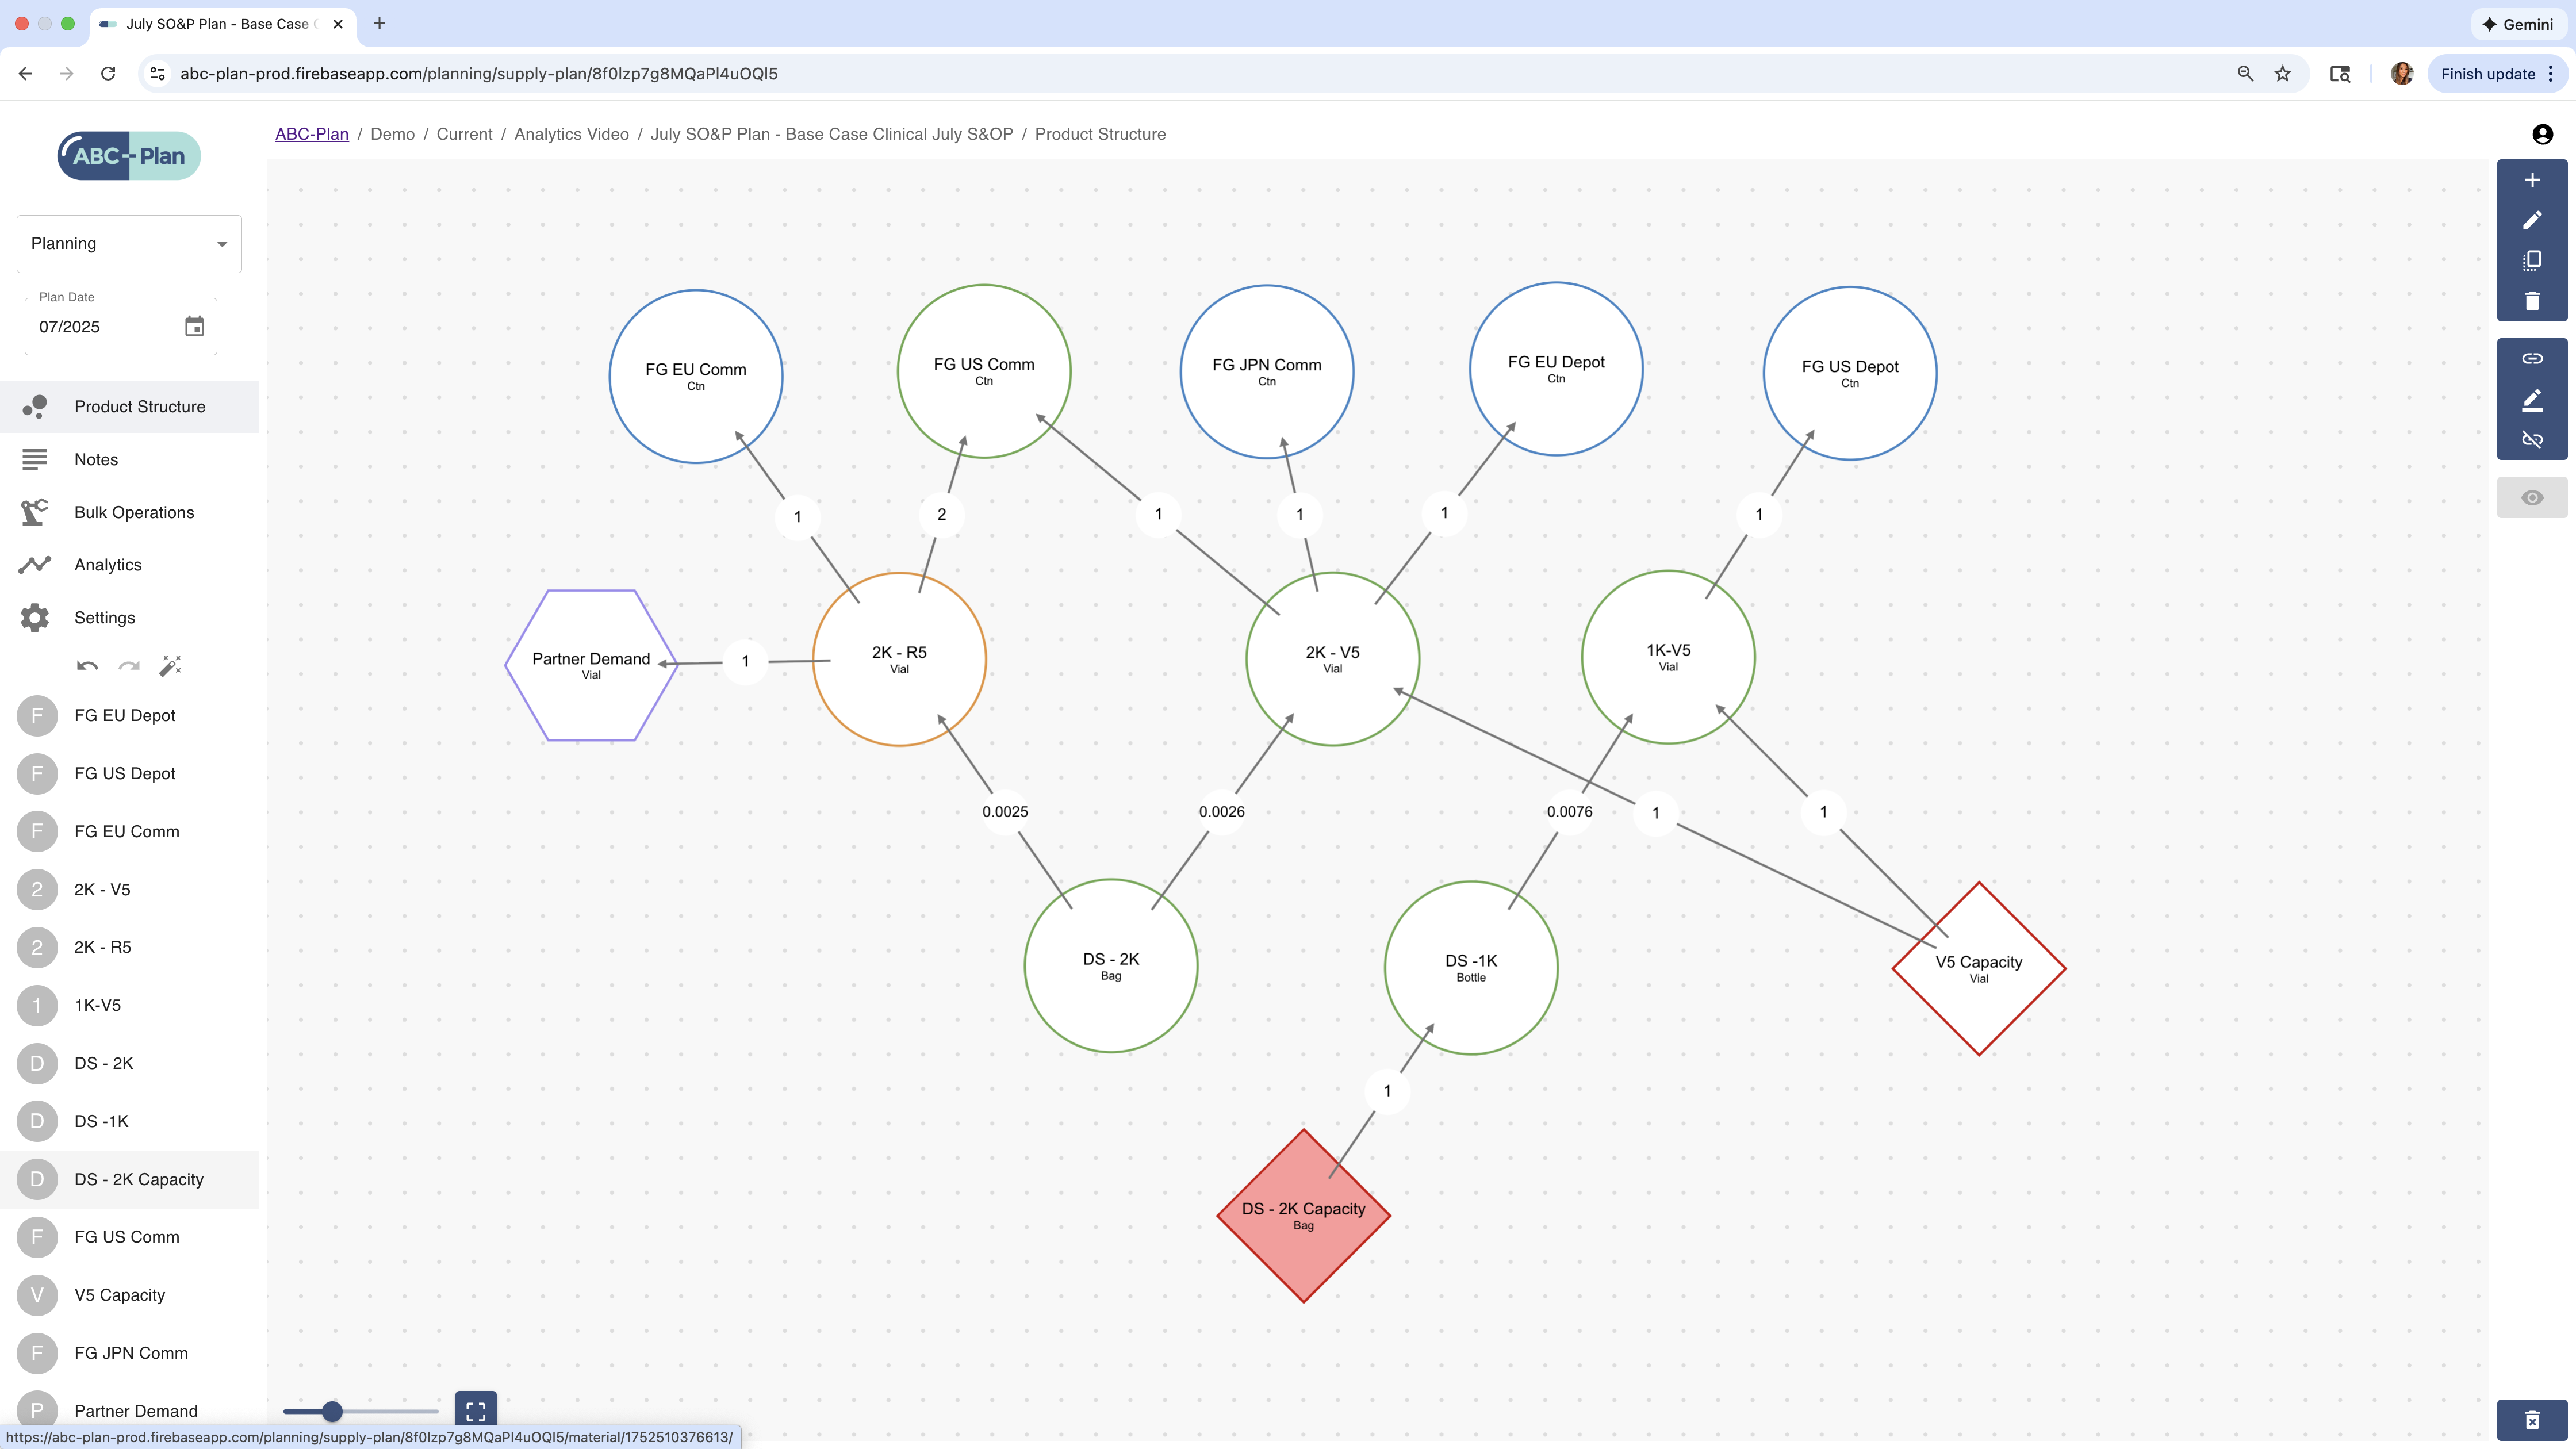Click the link nodes chain icon
This screenshot has height=1449, width=2576.
2531,358
